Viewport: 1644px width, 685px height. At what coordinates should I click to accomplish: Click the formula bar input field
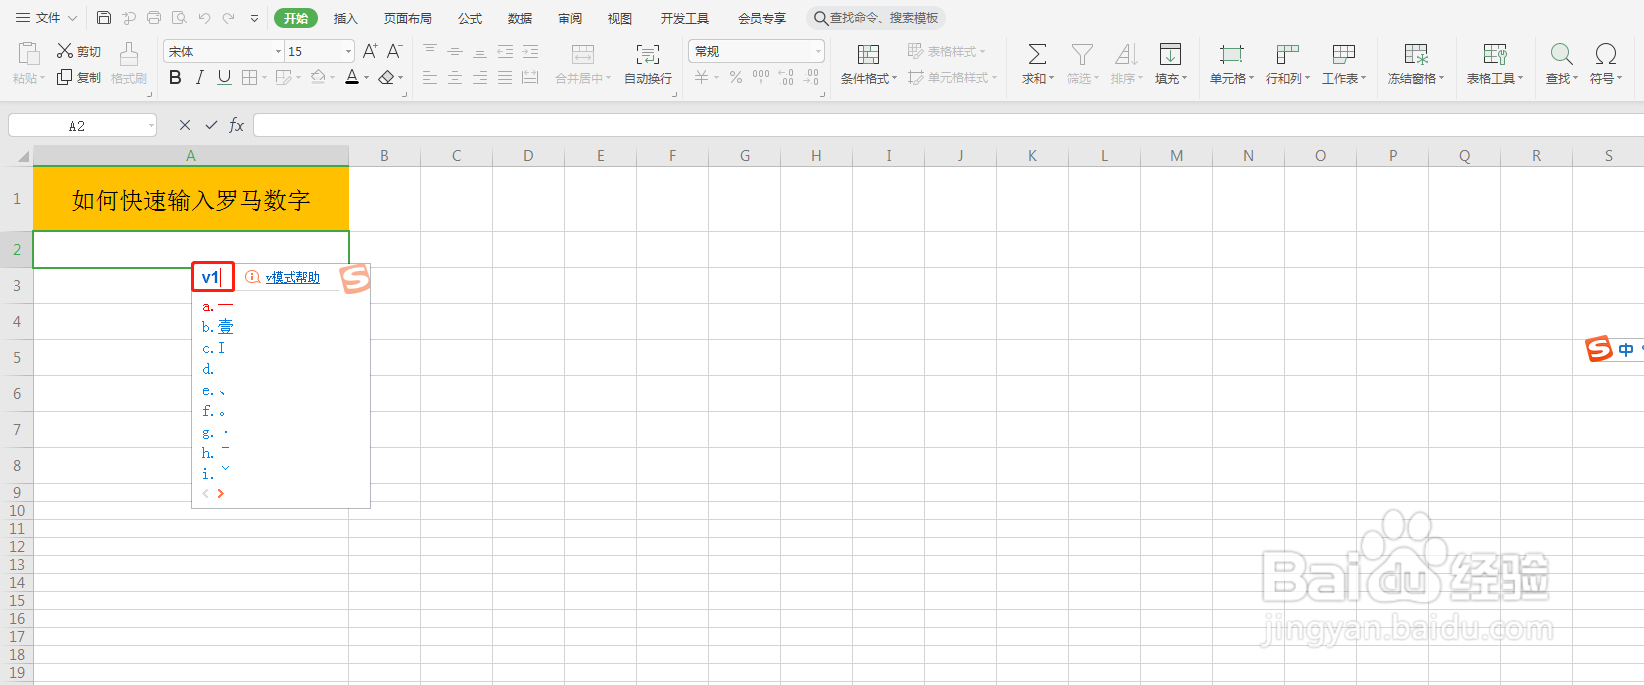tap(948, 125)
